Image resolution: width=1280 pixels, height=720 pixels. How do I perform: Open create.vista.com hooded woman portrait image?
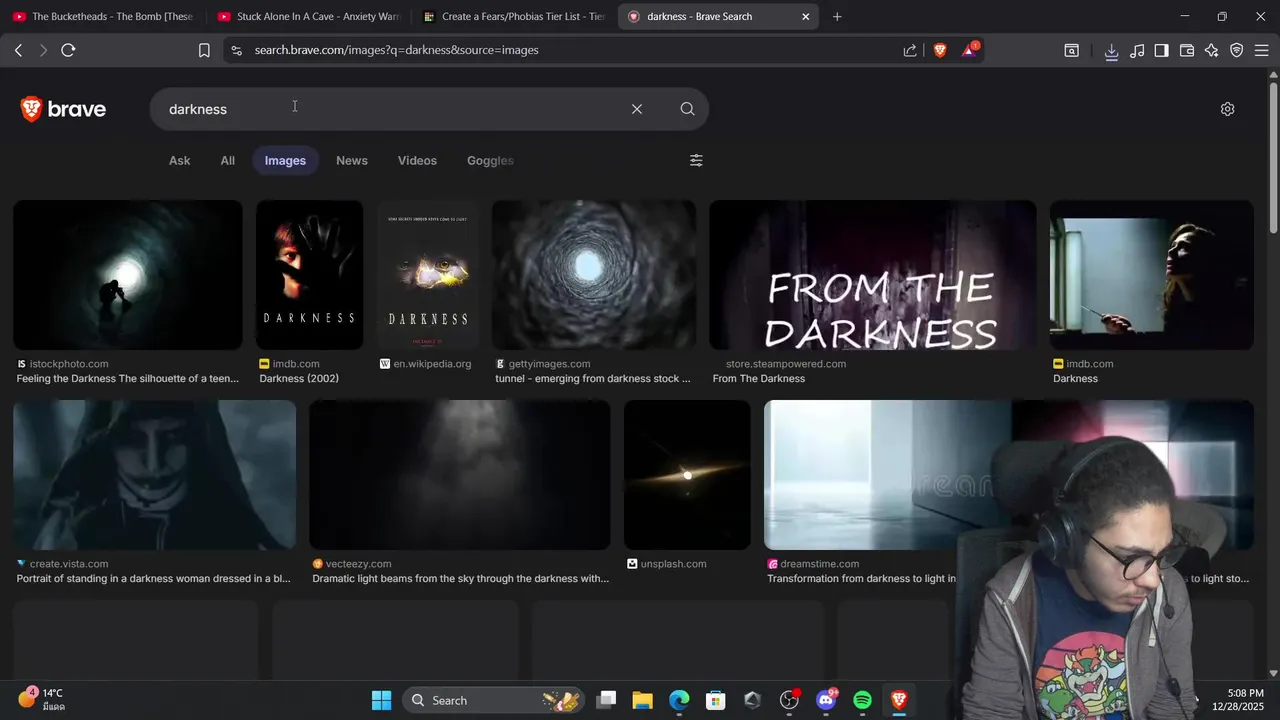point(154,475)
